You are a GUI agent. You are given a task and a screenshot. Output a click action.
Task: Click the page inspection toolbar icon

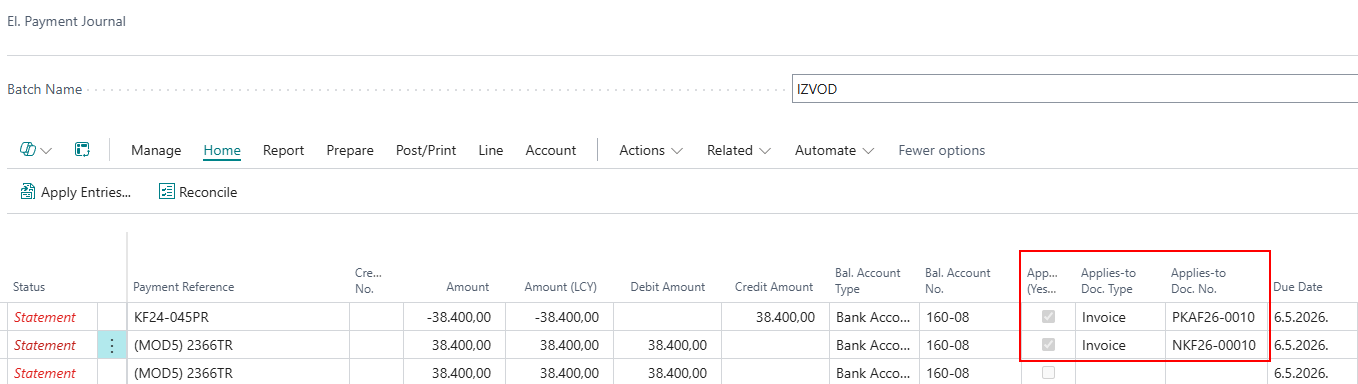point(83,150)
